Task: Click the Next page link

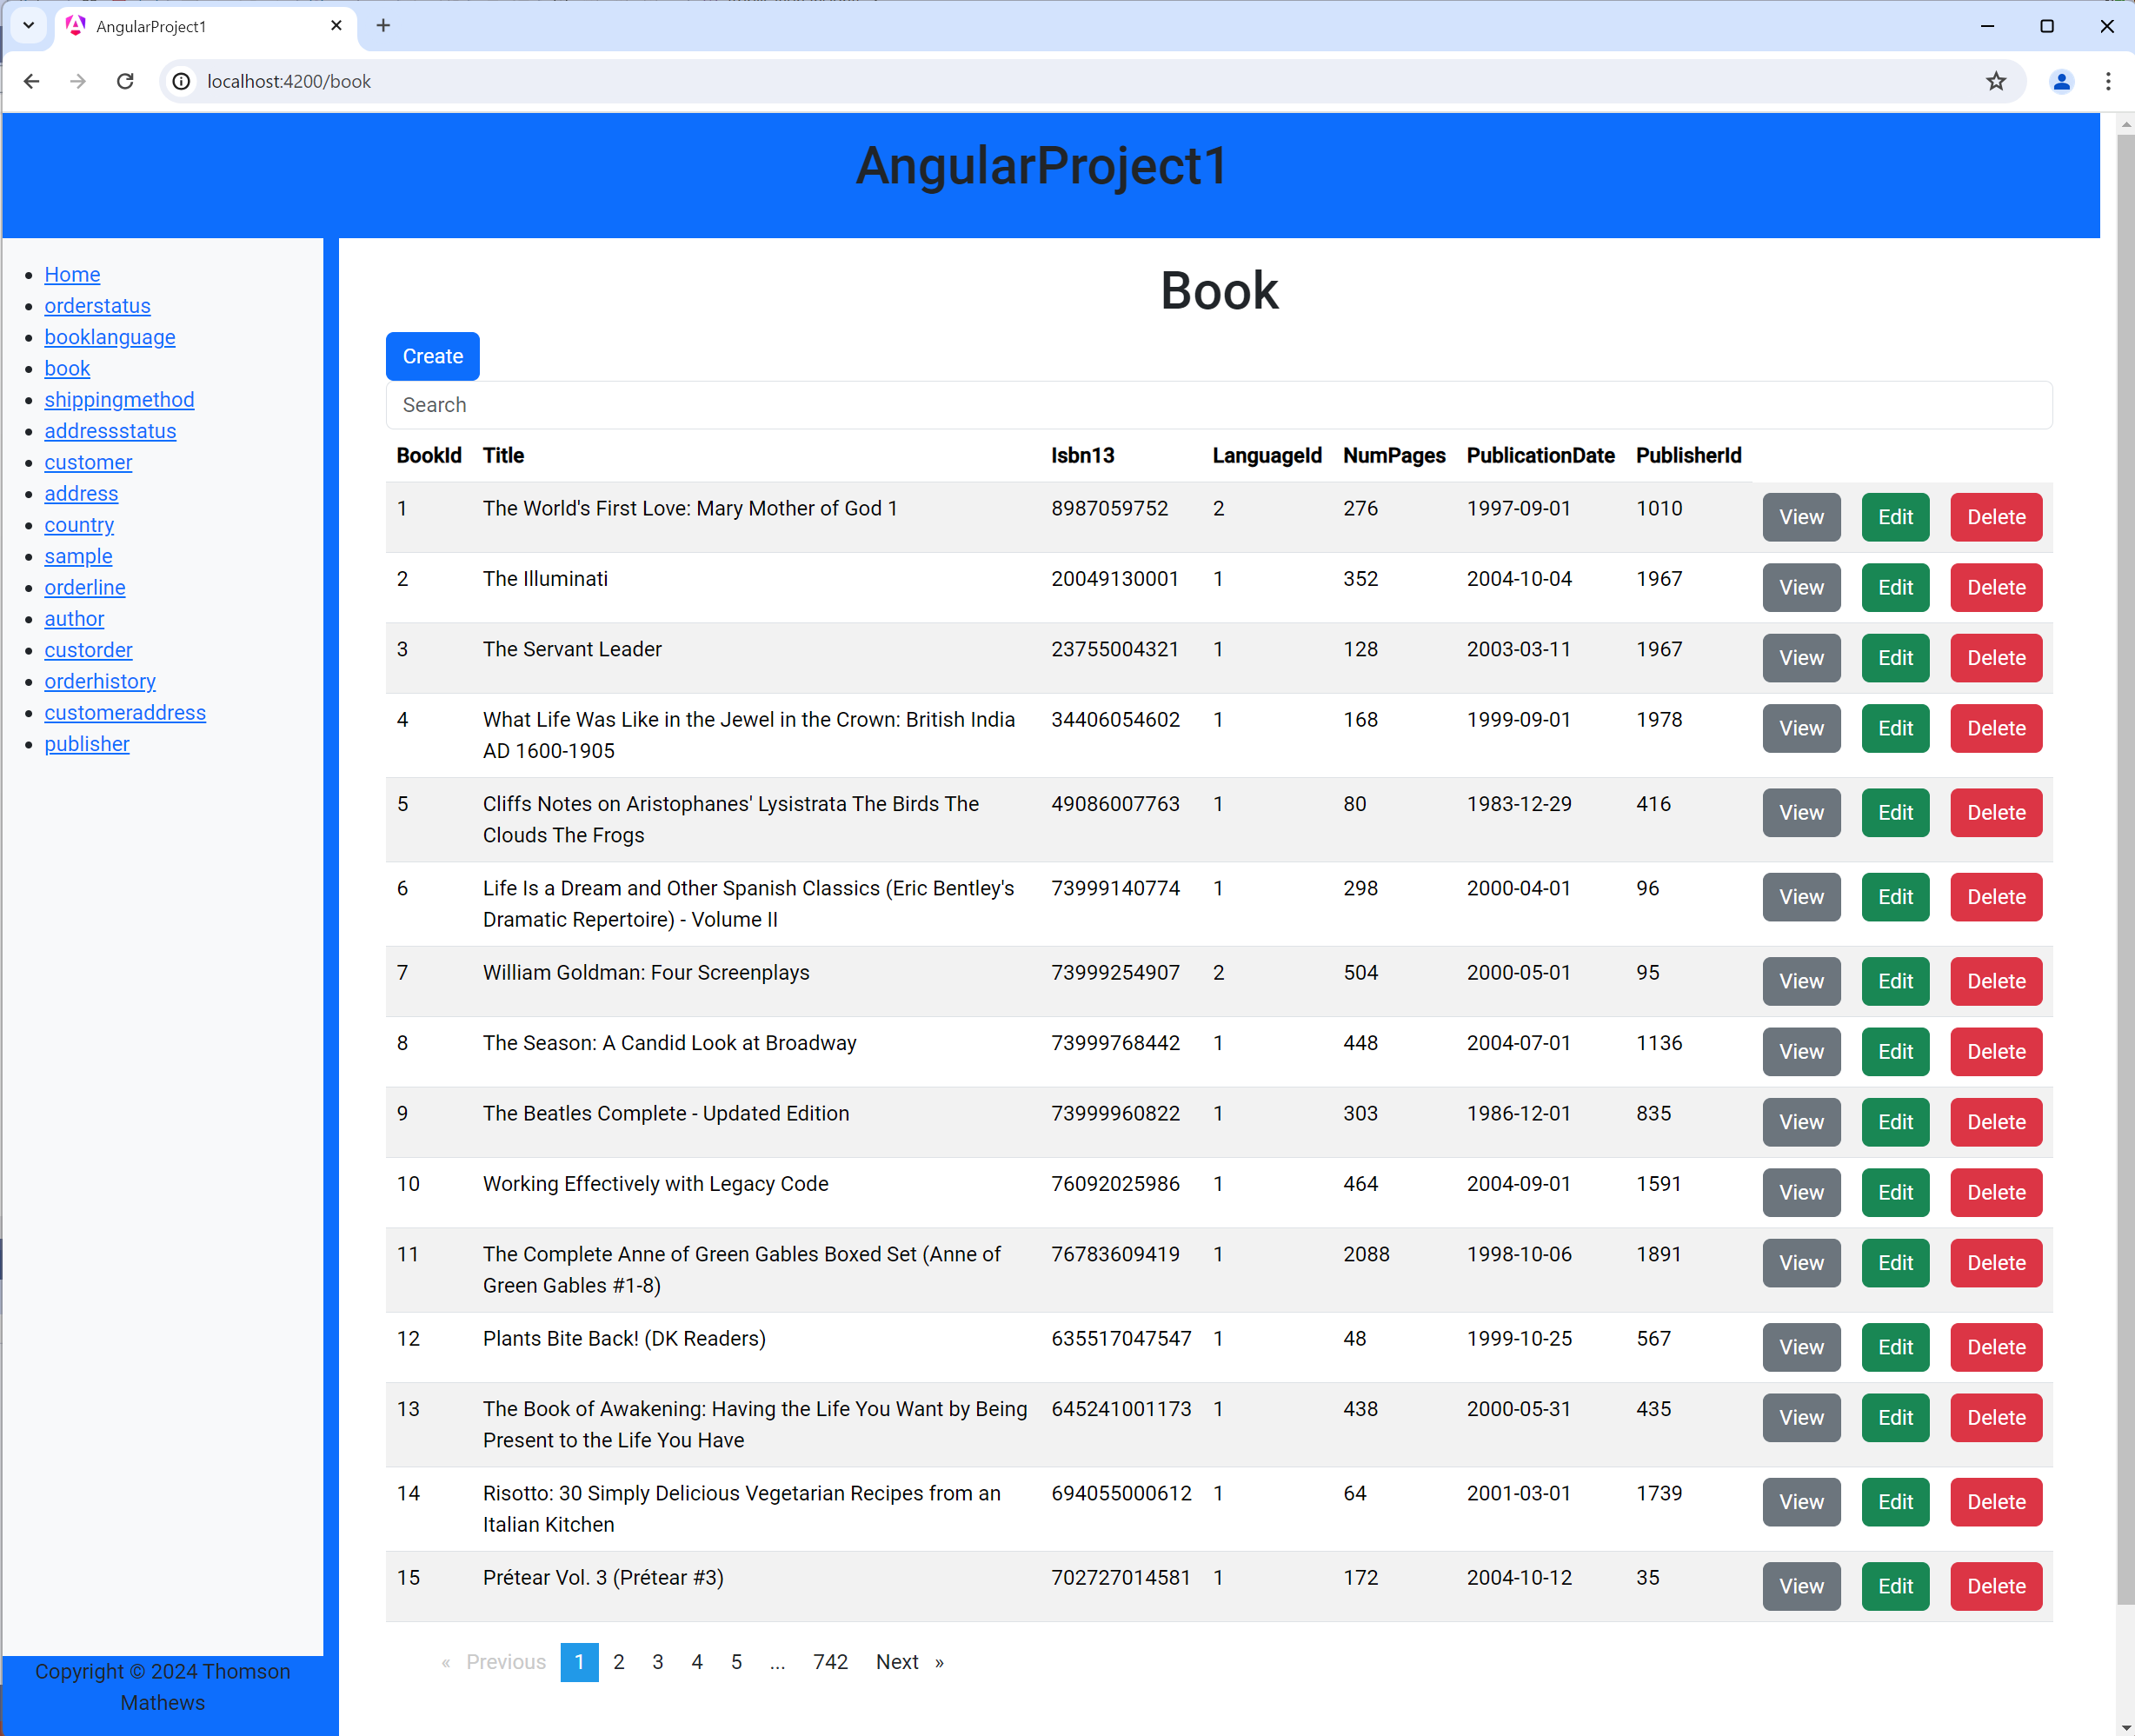Action: pyautogui.click(x=909, y=1662)
